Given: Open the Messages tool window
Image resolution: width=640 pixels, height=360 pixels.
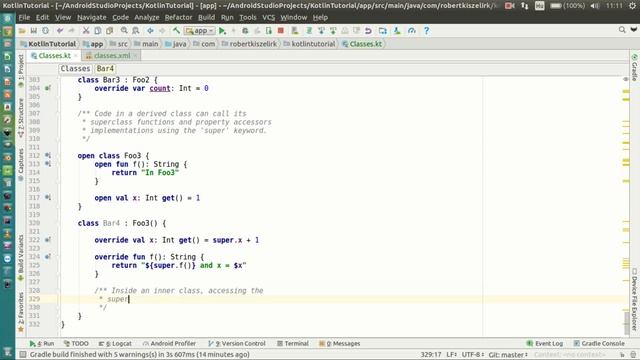Looking at the screenshot, I should pos(340,344).
